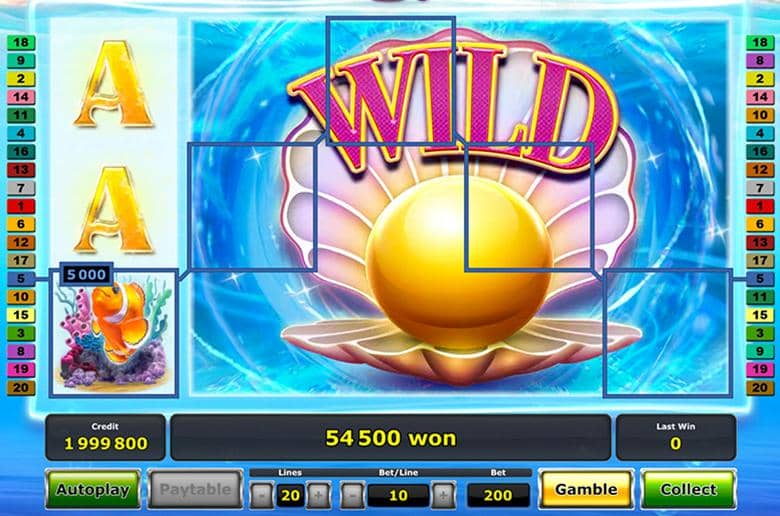Gamble the current winnings

586,490
